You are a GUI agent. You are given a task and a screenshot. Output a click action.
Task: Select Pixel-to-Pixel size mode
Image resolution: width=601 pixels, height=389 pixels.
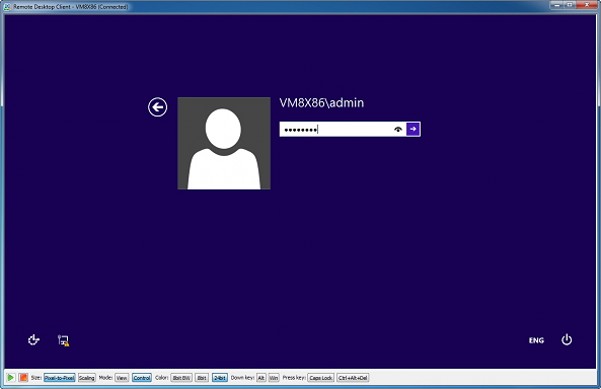(x=59, y=378)
